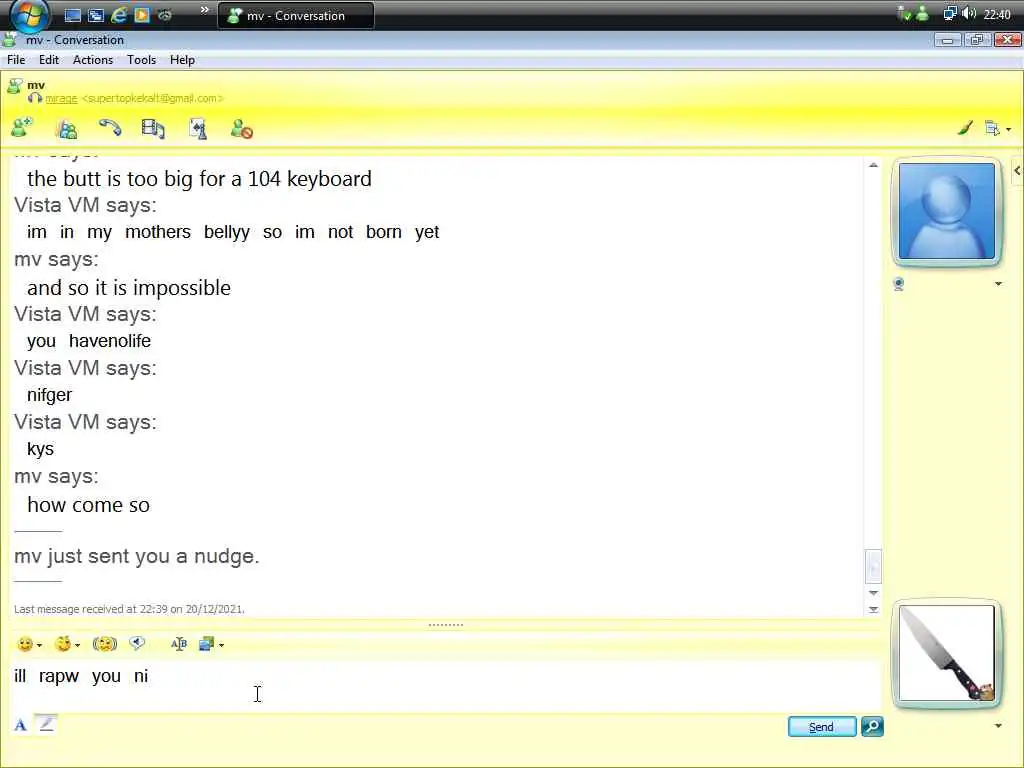Open the Help menu
The image size is (1024, 768).
pyautogui.click(x=182, y=60)
